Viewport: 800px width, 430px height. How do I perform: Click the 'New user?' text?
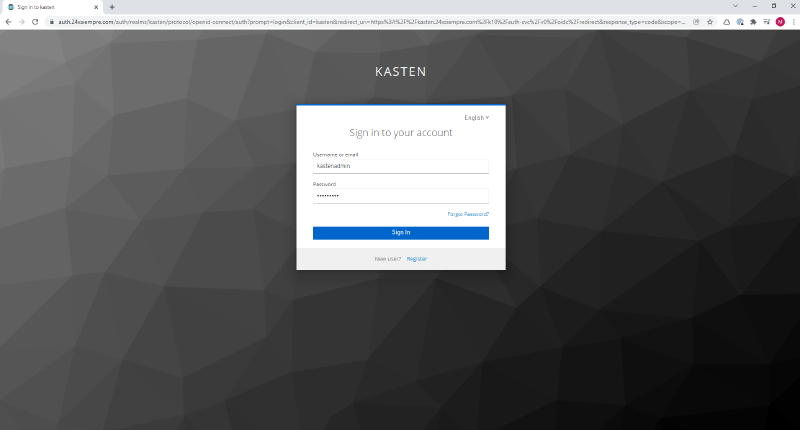pyautogui.click(x=388, y=259)
